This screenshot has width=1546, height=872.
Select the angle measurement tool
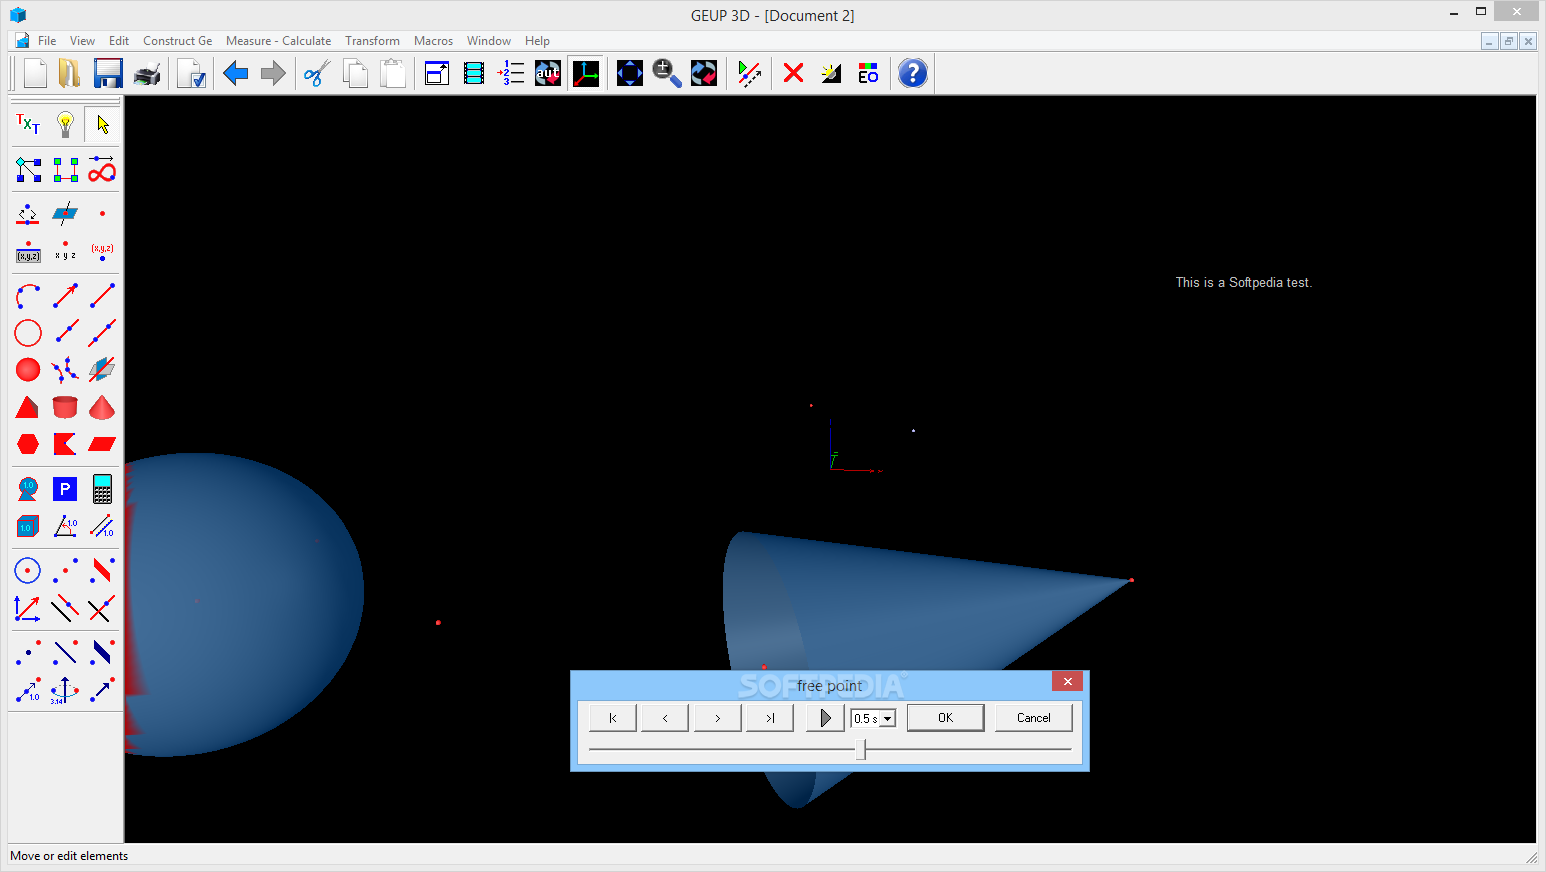point(65,526)
